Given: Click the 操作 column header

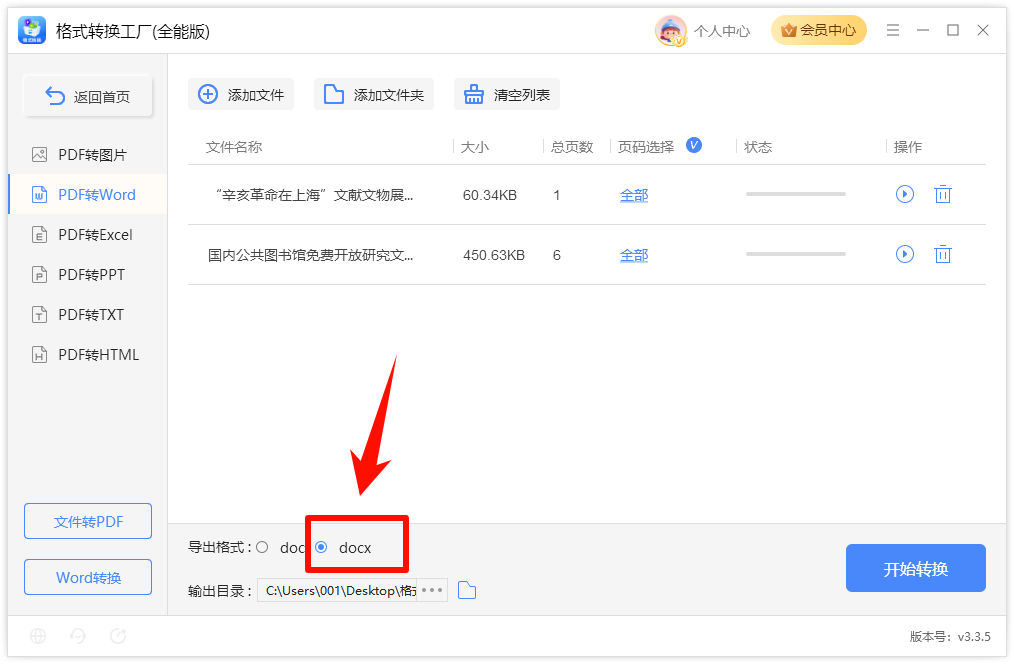Looking at the screenshot, I should tap(908, 147).
